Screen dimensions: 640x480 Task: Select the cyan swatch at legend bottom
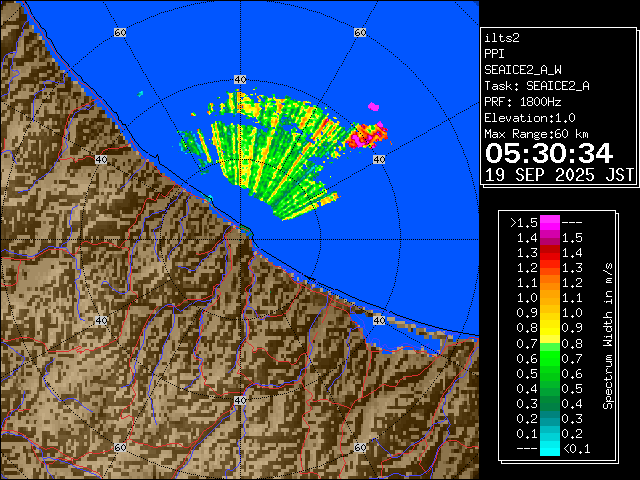pyautogui.click(x=549, y=448)
